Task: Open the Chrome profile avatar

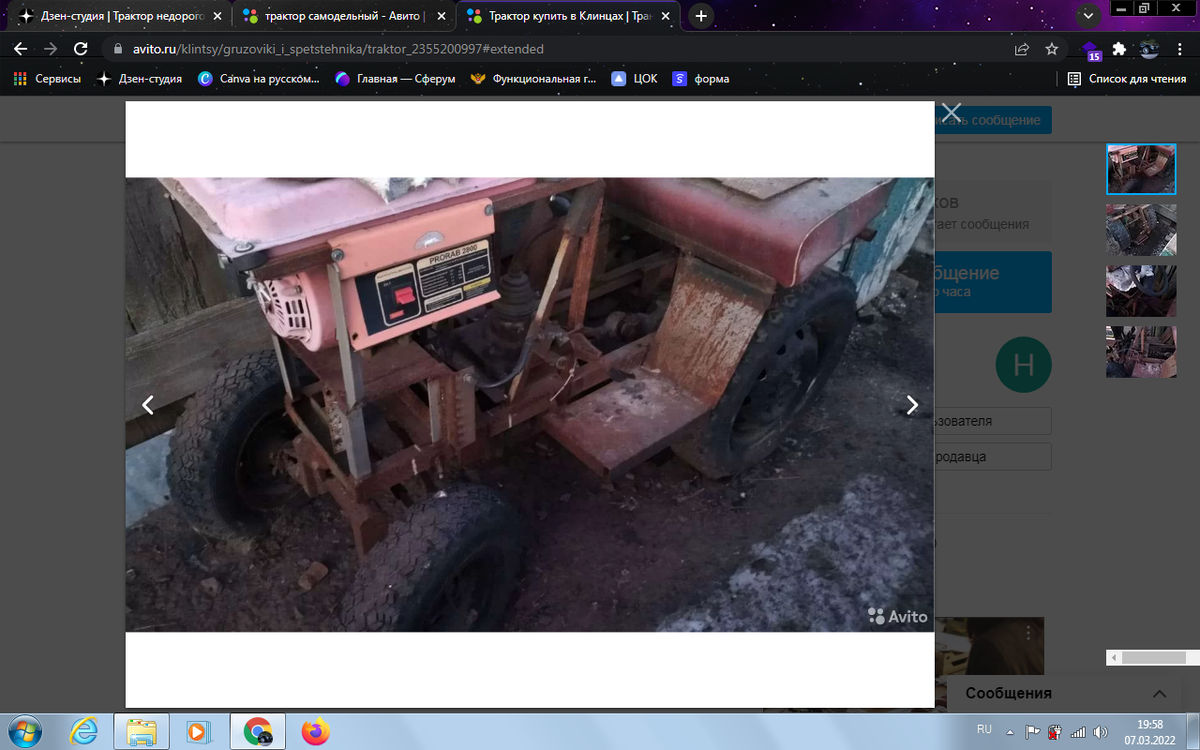Action: coord(1150,48)
